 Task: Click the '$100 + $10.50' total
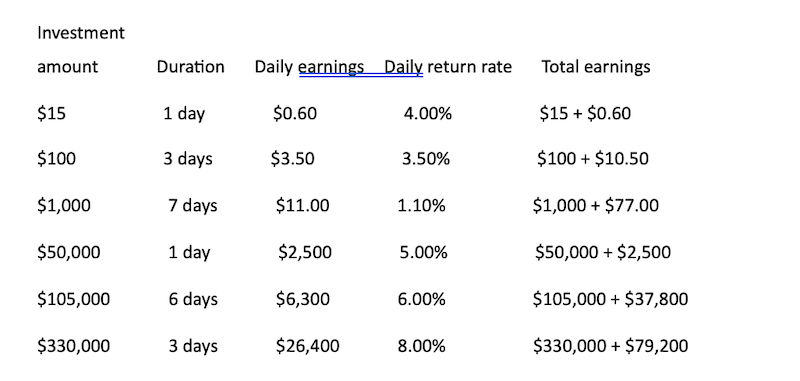coord(593,159)
